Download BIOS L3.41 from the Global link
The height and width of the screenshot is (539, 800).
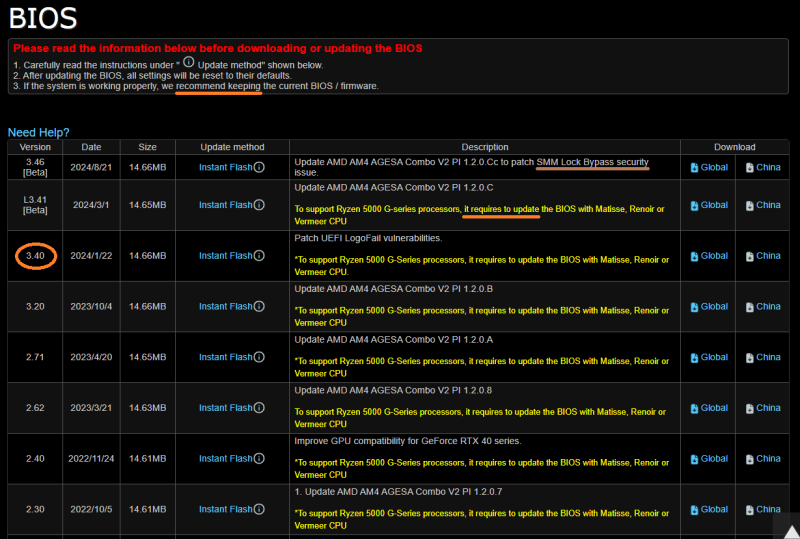(x=714, y=205)
